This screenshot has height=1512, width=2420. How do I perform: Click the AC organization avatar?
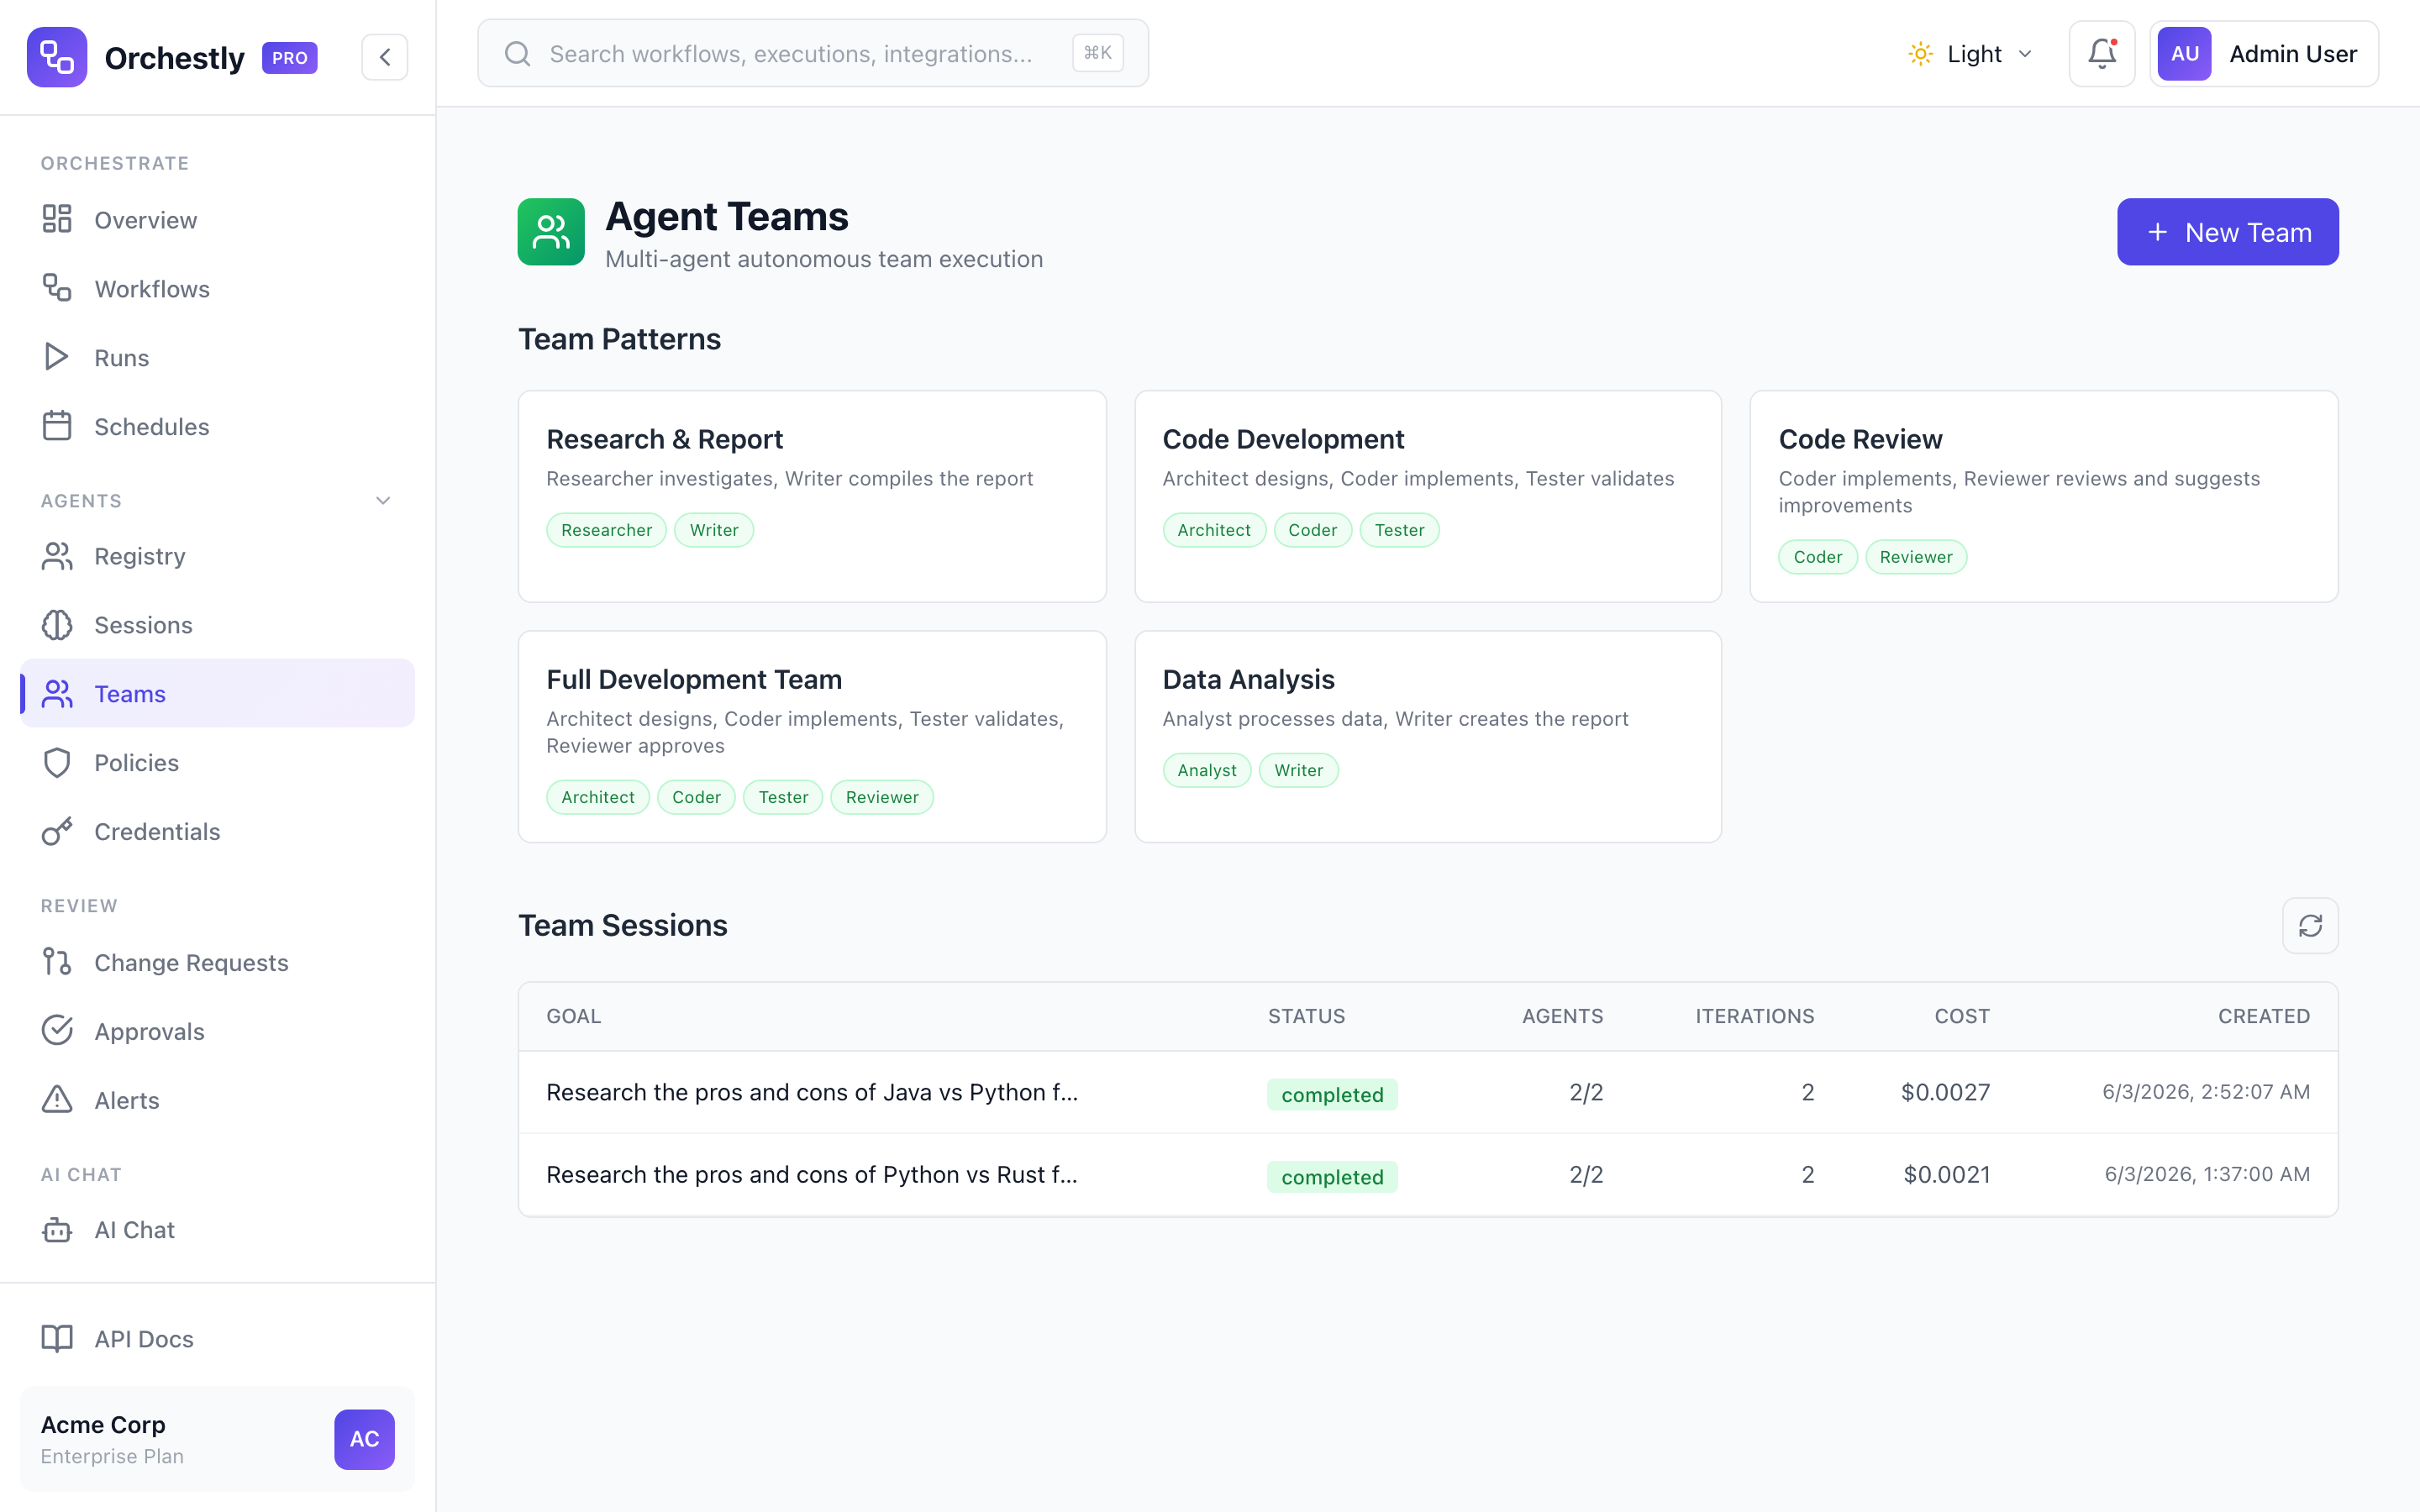(364, 1439)
